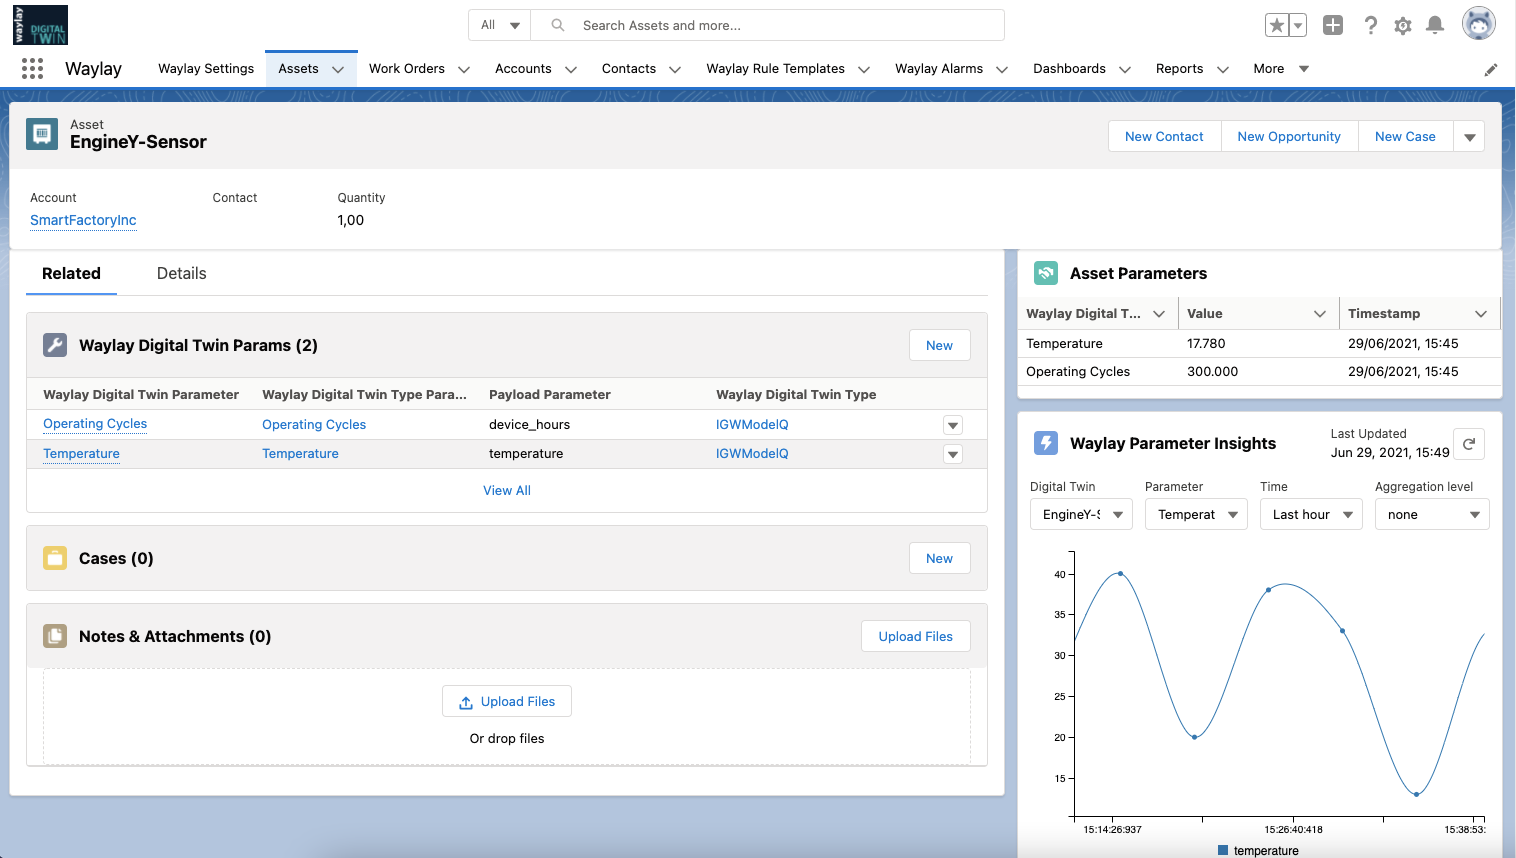The width and height of the screenshot is (1516, 858).
Task: Open the Waylay Rule Templates tab
Action: [775, 68]
